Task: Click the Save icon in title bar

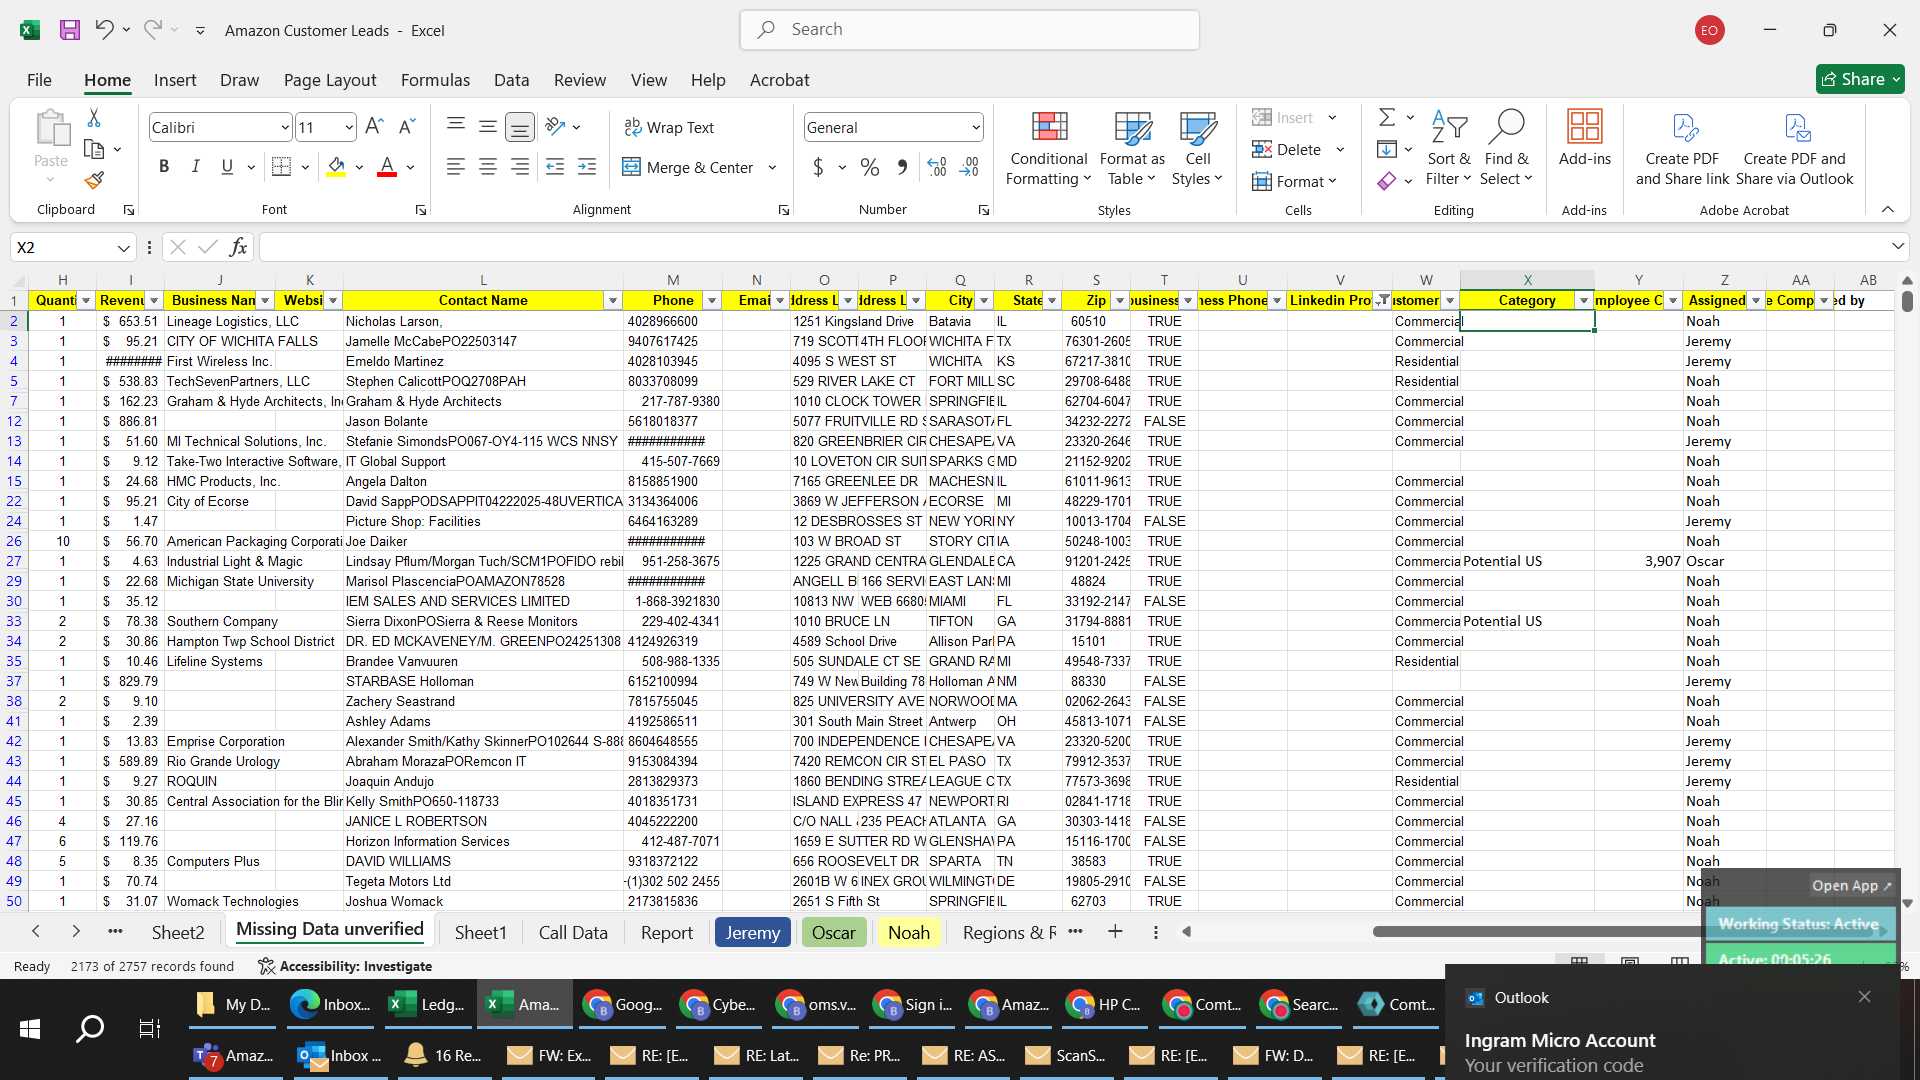Action: coord(69,30)
